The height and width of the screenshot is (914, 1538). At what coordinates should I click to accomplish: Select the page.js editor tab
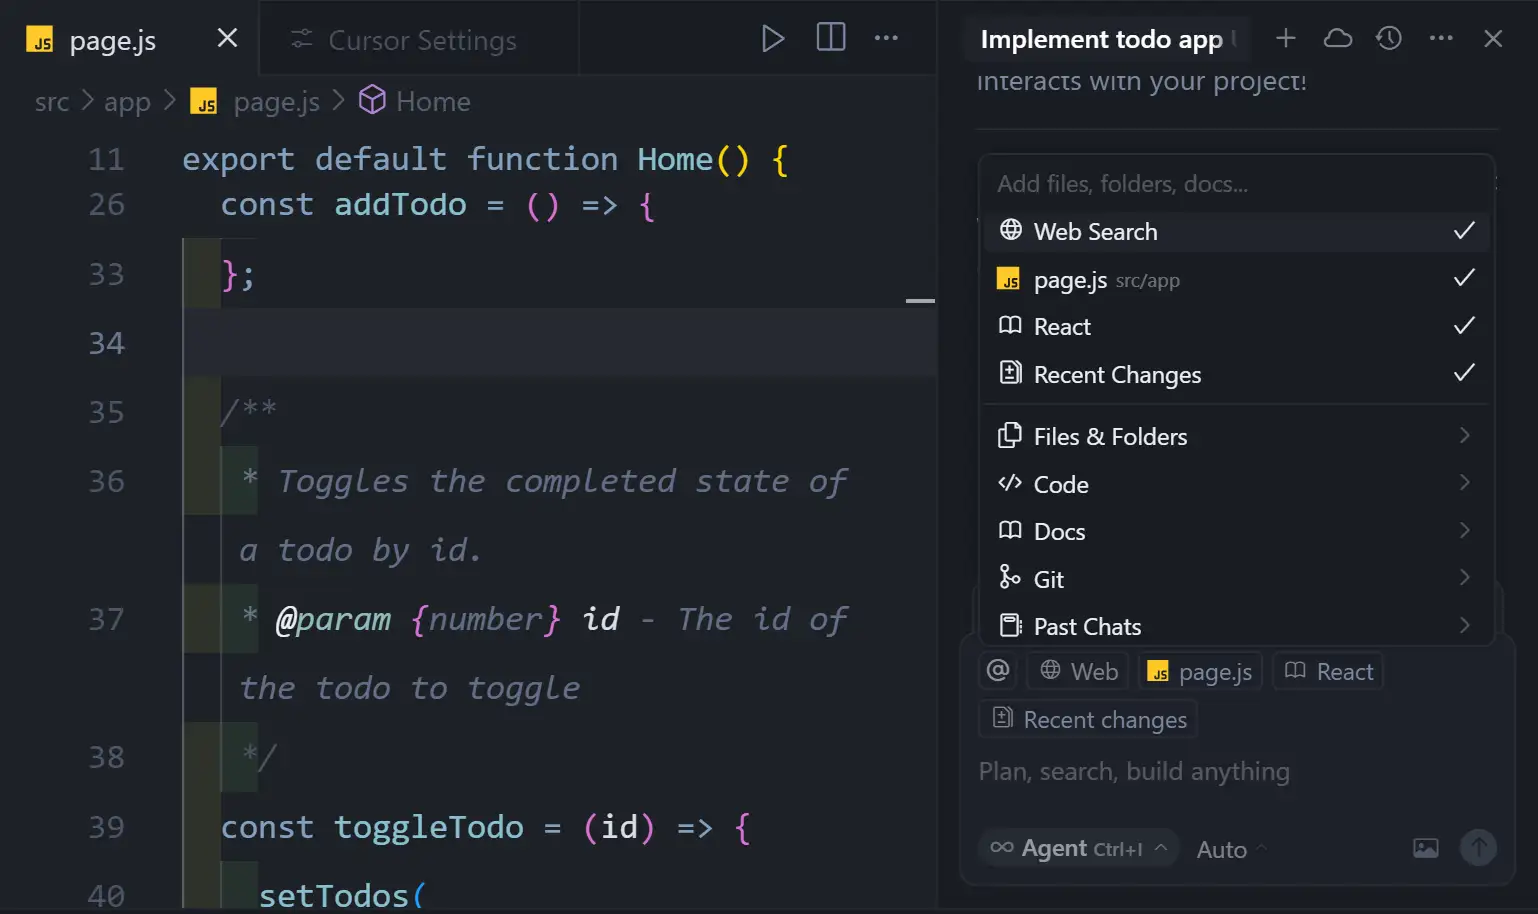point(110,40)
